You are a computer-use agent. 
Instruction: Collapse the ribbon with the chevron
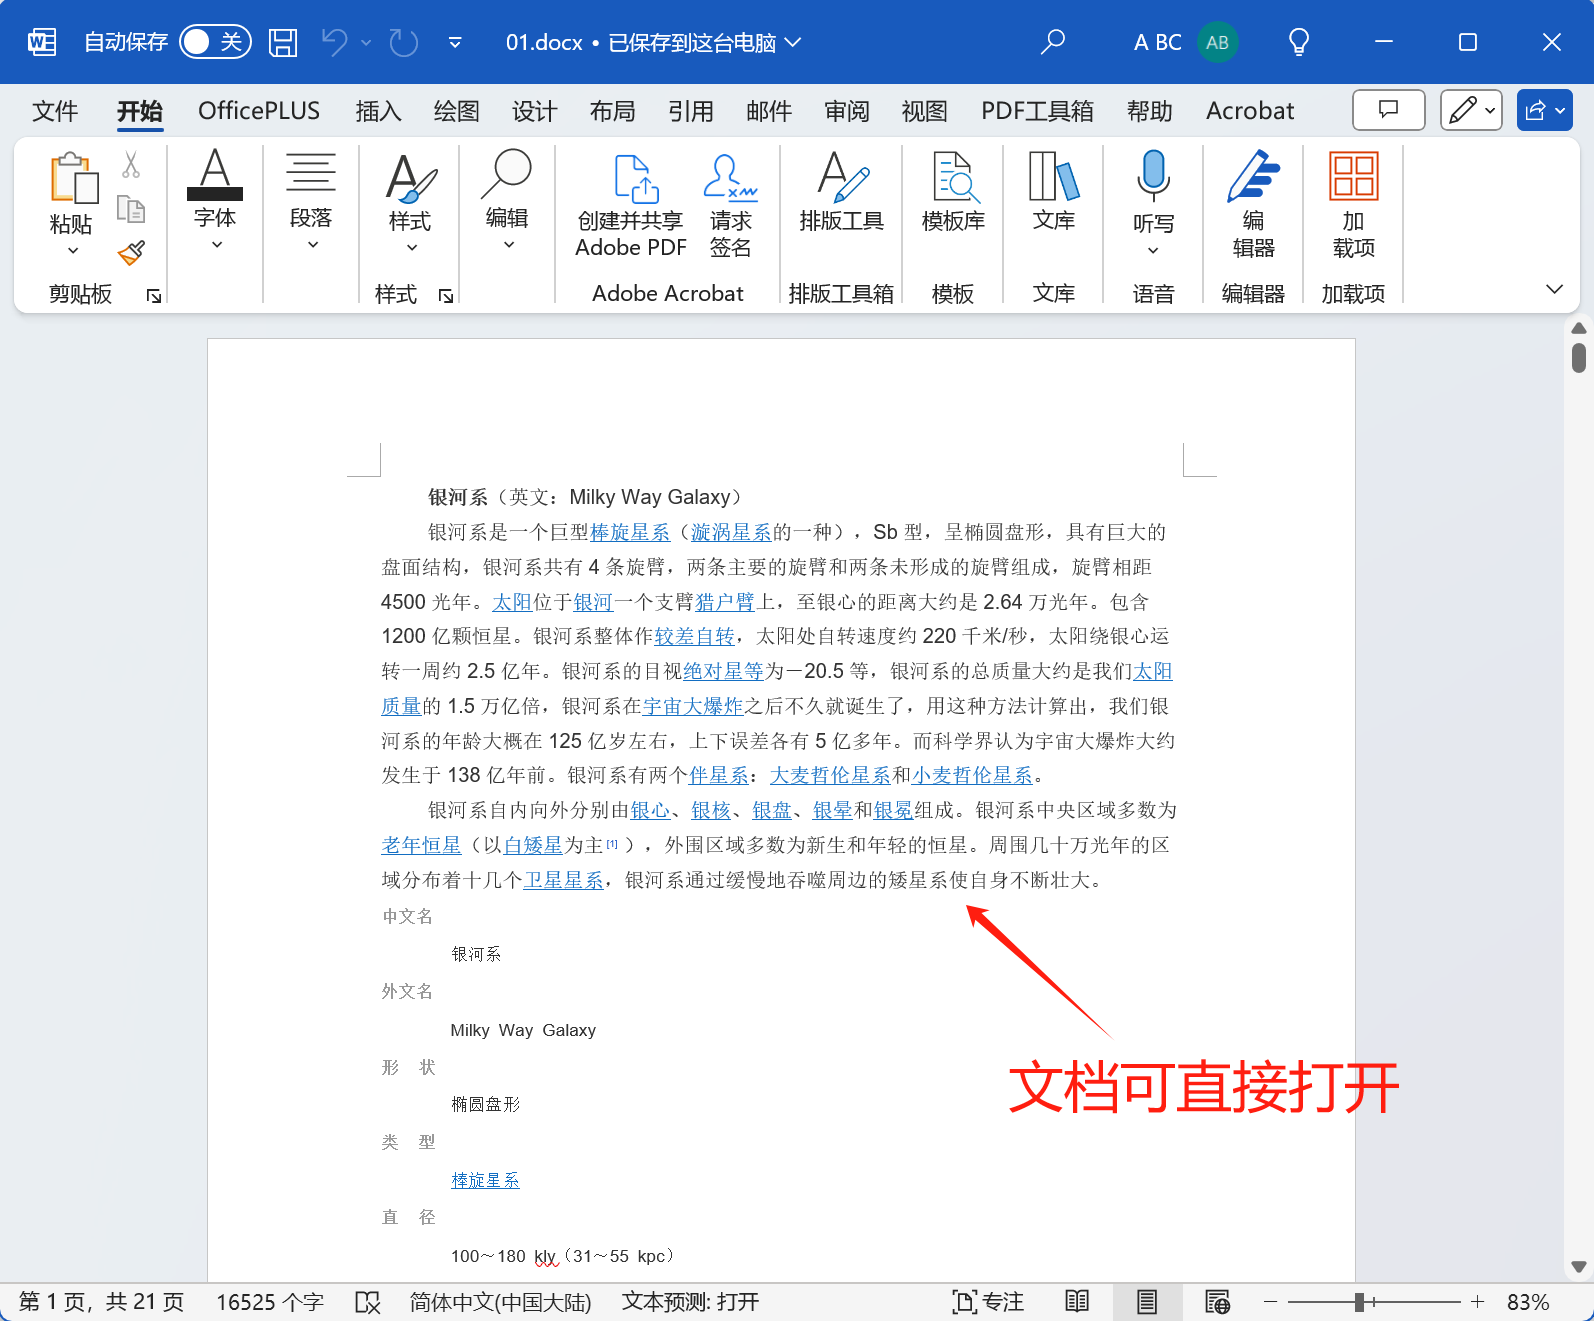[1554, 289]
